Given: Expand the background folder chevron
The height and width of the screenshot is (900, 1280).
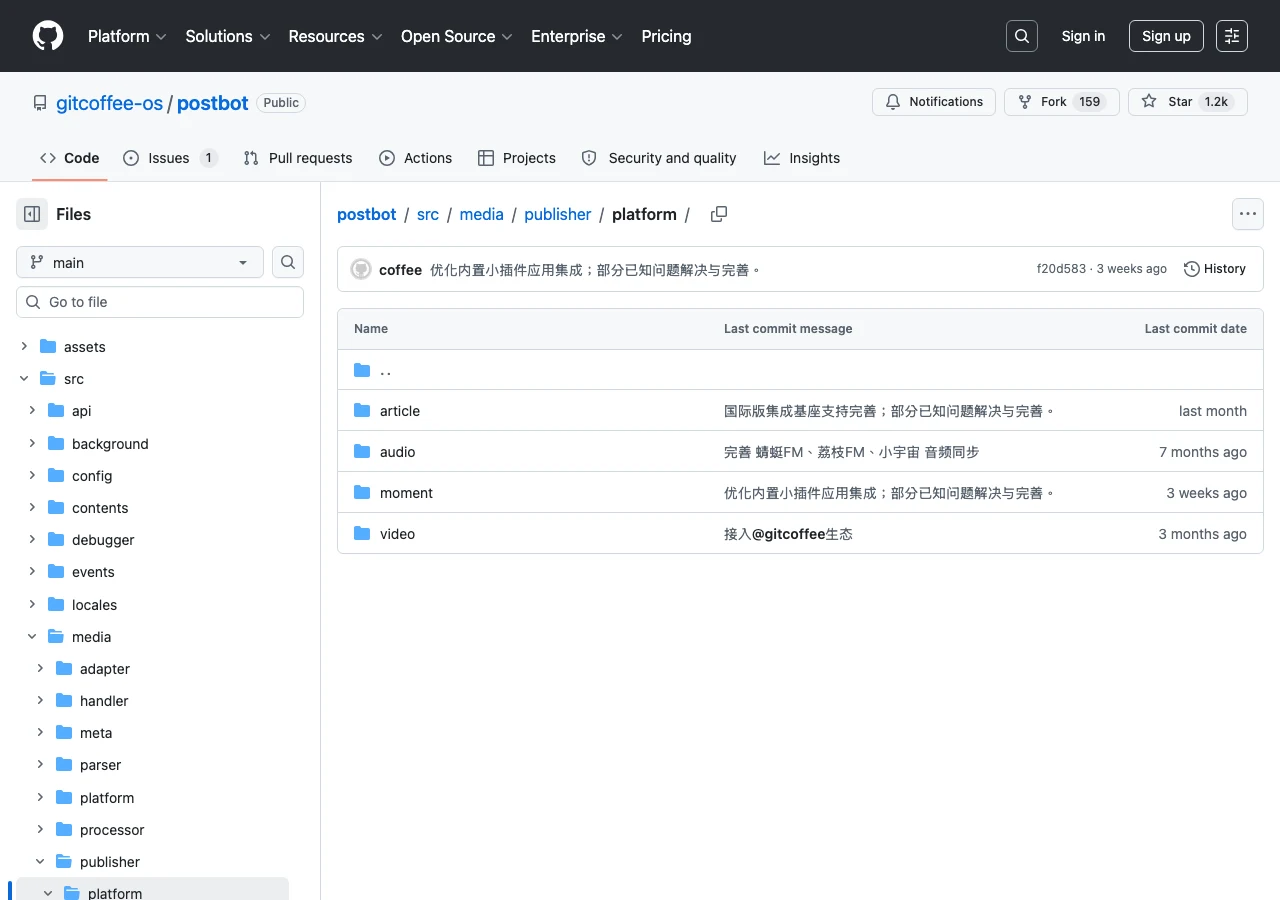Looking at the screenshot, I should [32, 443].
